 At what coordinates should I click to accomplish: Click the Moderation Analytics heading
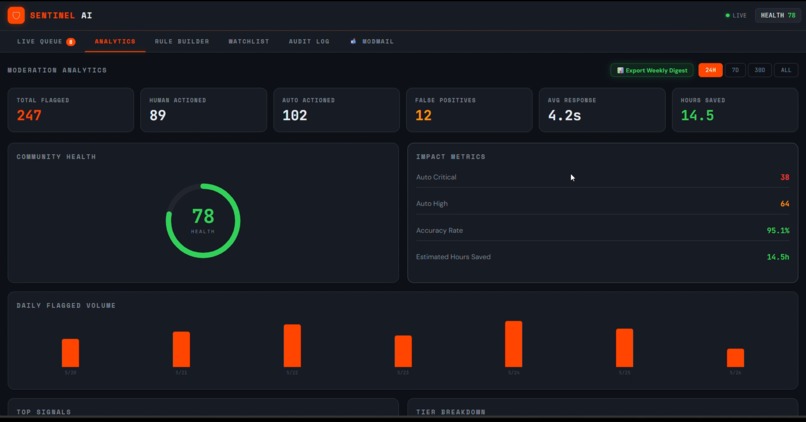pos(57,70)
